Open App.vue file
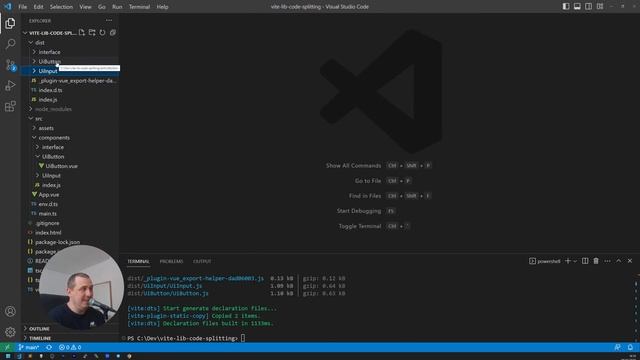640x360 pixels. point(70,194)
